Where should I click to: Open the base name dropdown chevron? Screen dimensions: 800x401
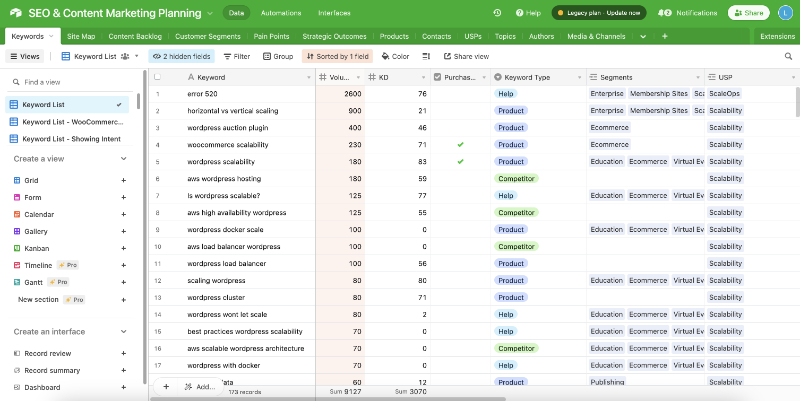210,13
